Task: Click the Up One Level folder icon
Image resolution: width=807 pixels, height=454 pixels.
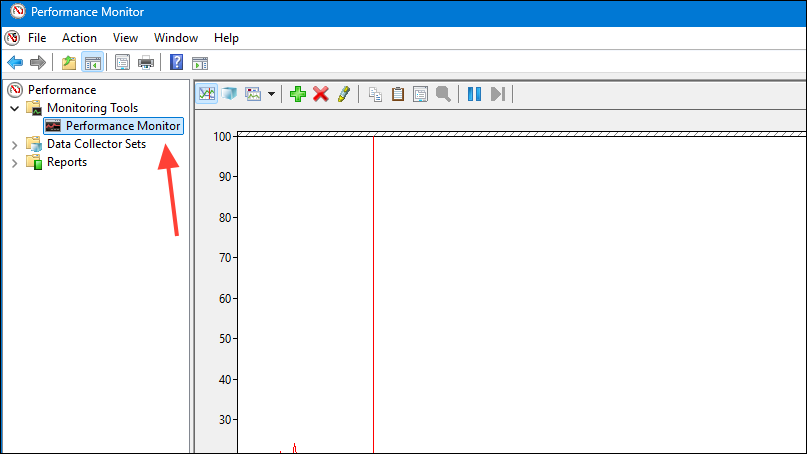Action: 68,63
